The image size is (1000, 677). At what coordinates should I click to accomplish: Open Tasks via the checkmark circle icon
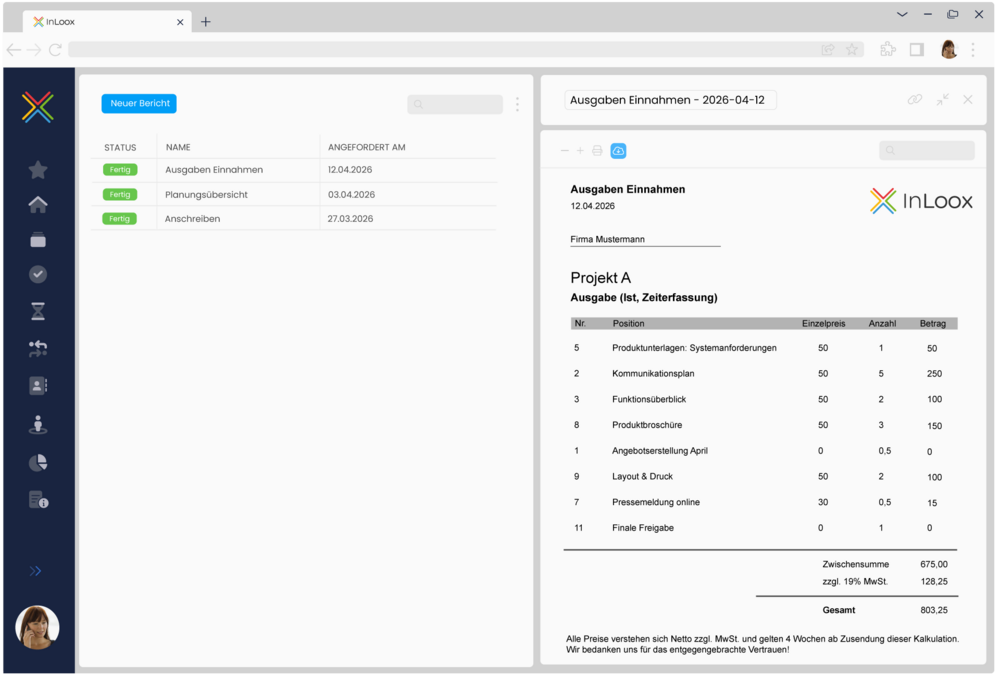(x=37, y=274)
